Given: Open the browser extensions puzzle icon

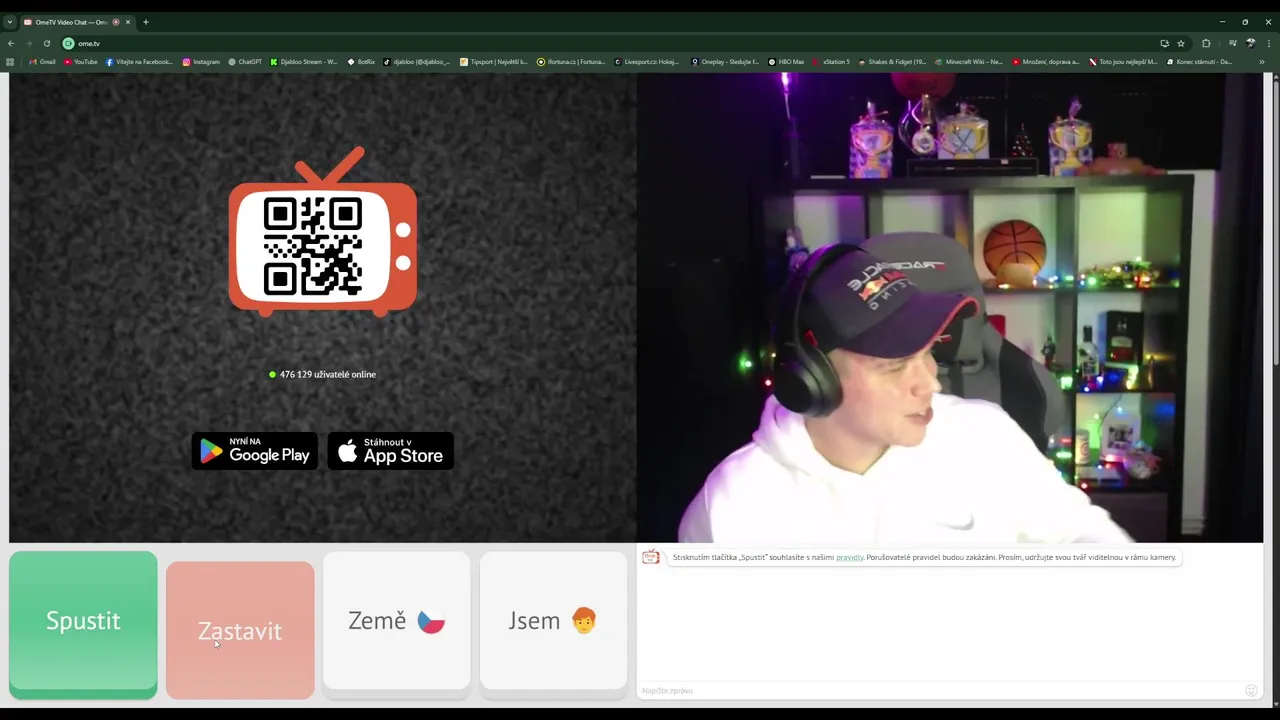Looking at the screenshot, I should pos(1206,43).
